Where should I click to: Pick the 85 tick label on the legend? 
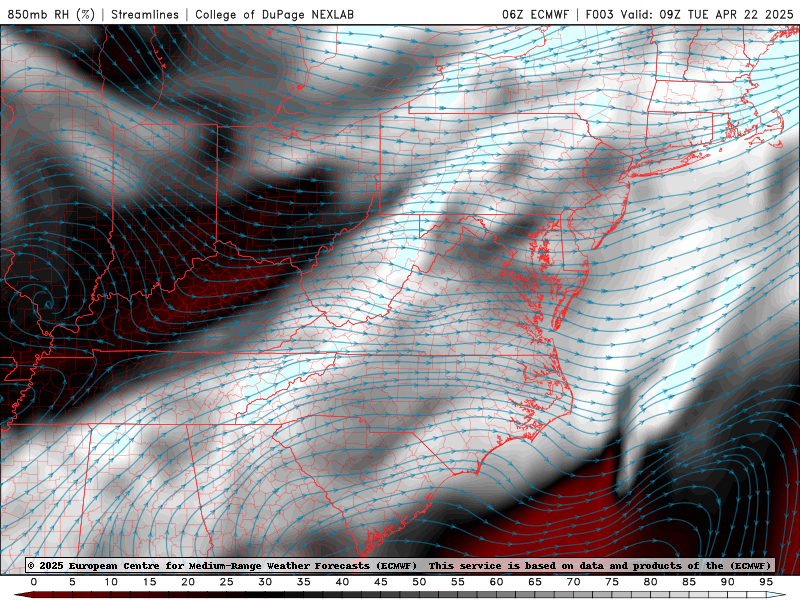689,582
